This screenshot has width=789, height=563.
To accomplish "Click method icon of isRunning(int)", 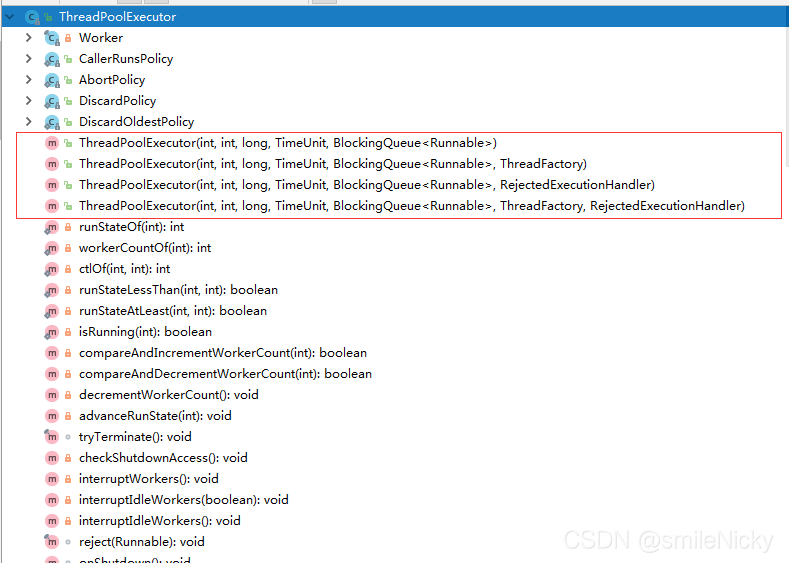I will (52, 332).
